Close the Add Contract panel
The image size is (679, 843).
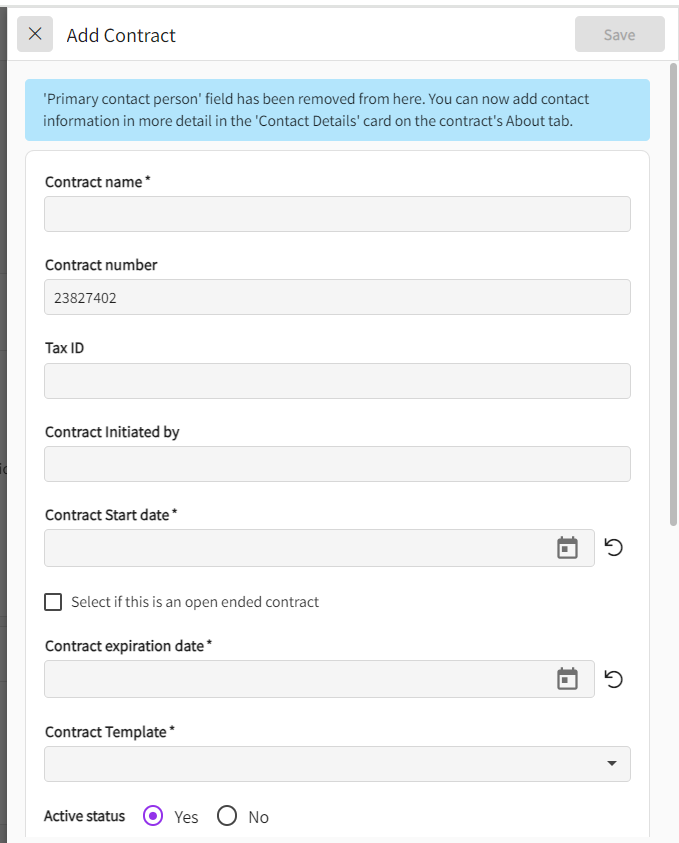click(35, 34)
